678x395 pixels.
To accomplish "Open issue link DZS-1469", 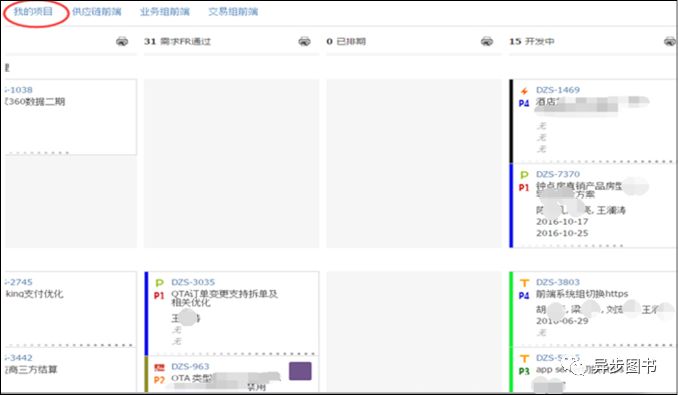I will pyautogui.click(x=558, y=90).
